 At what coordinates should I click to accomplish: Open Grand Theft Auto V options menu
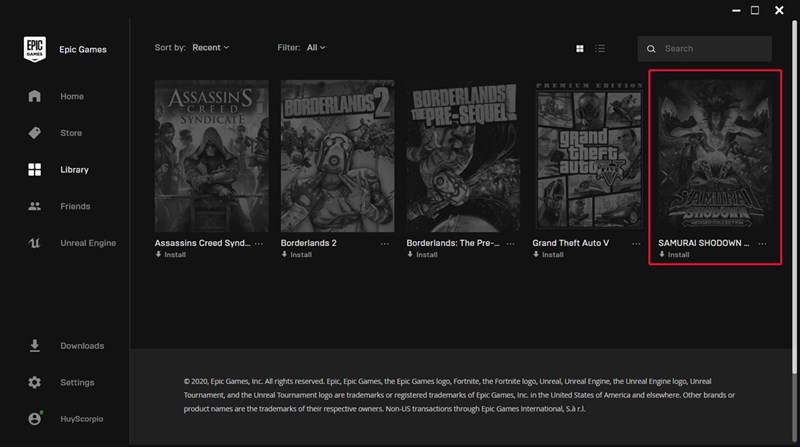[x=637, y=243]
